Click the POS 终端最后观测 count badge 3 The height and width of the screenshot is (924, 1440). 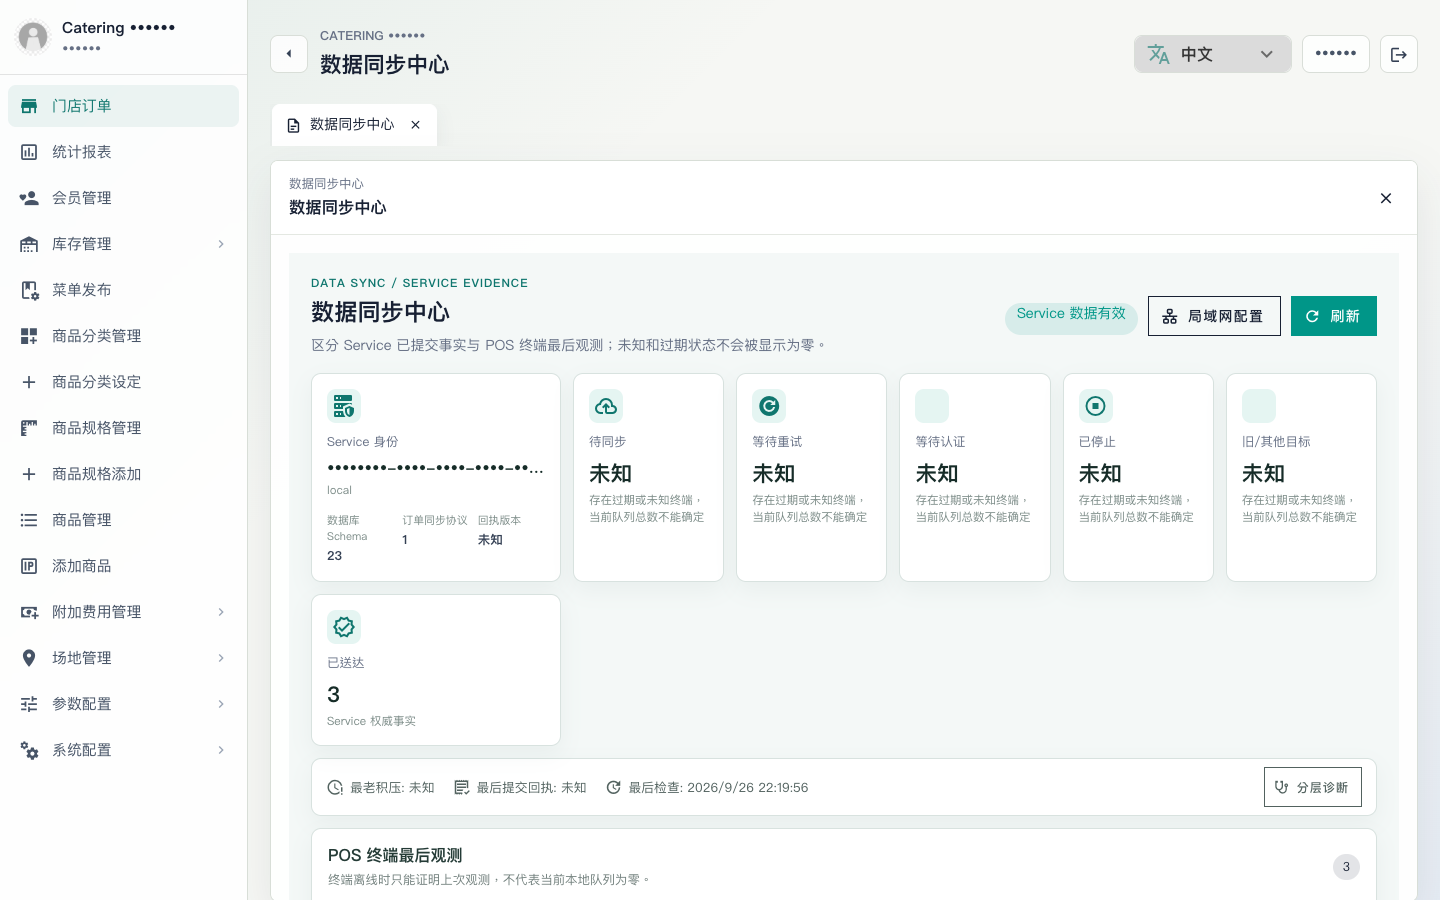pos(1346,867)
